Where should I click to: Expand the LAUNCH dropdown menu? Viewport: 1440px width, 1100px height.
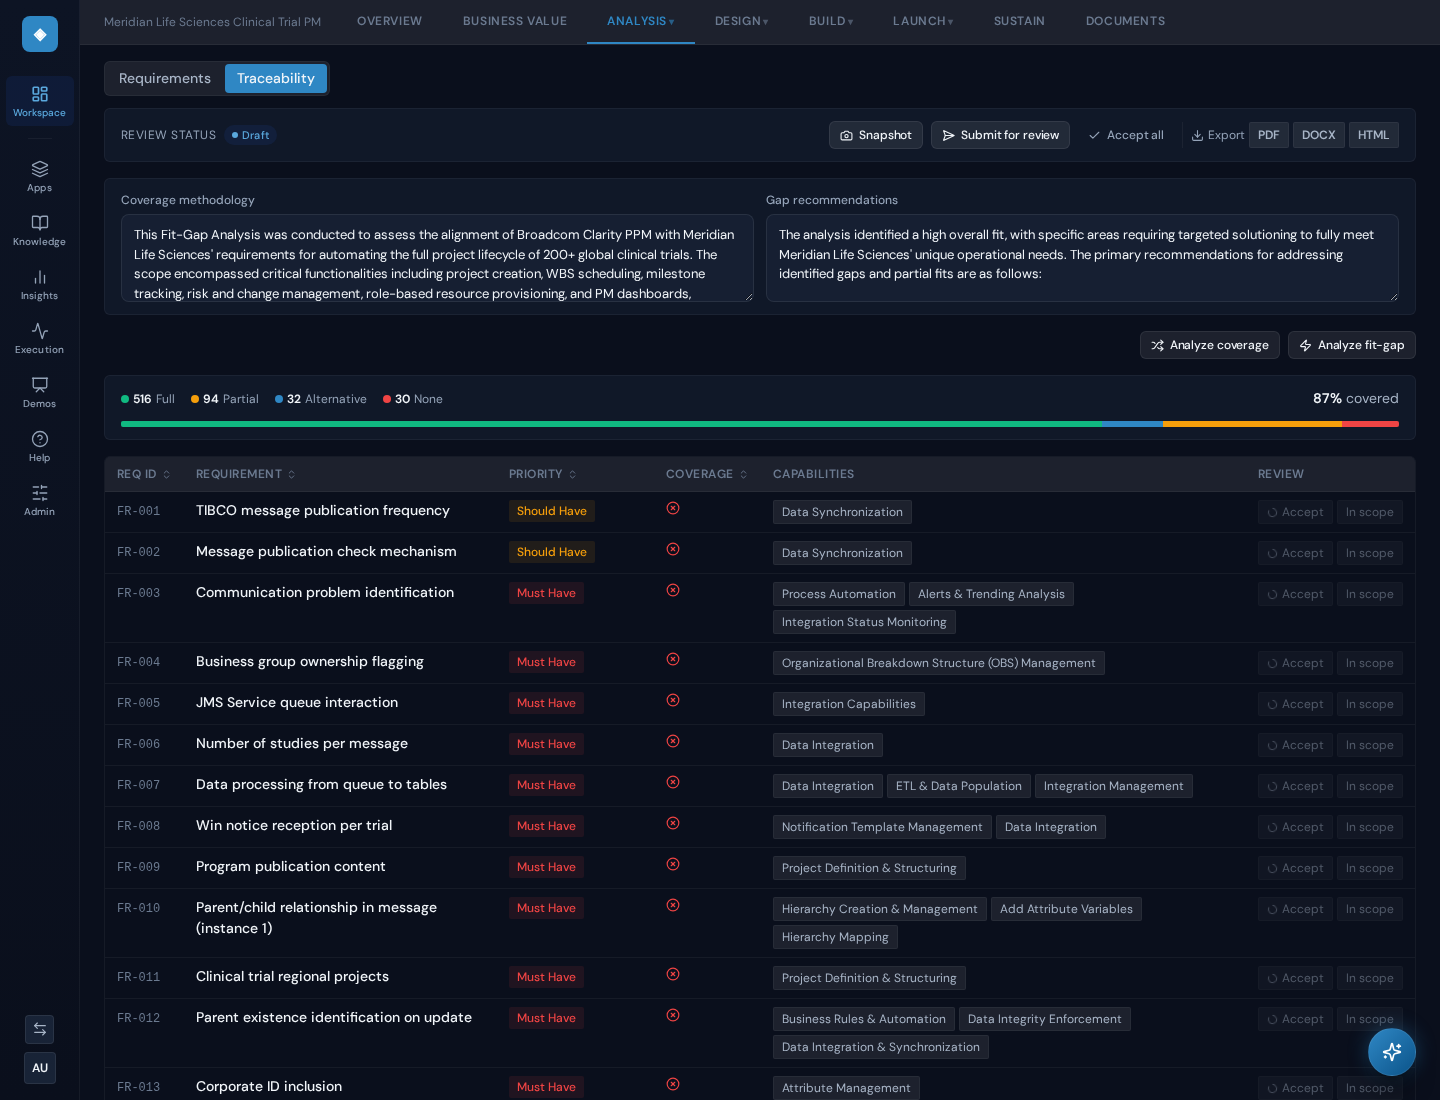(x=923, y=21)
